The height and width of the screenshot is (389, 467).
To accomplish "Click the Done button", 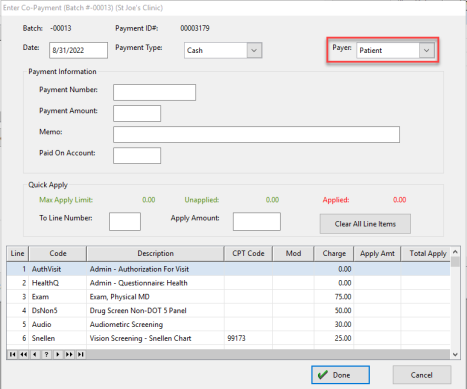I will coord(340,375).
